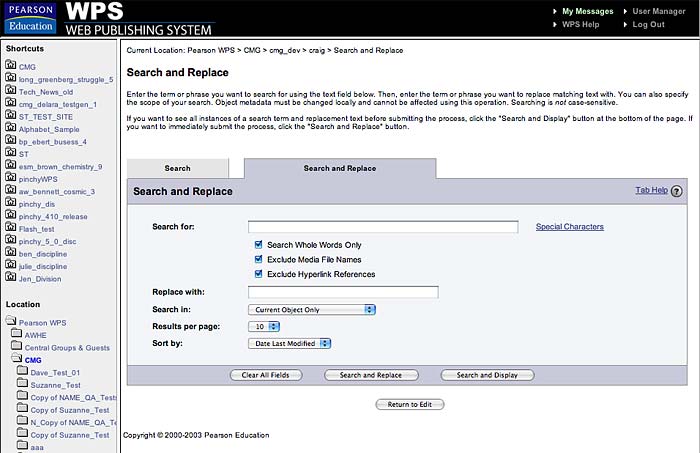The width and height of the screenshot is (700, 453).
Task: Click the Search for text field
Action: point(383,227)
